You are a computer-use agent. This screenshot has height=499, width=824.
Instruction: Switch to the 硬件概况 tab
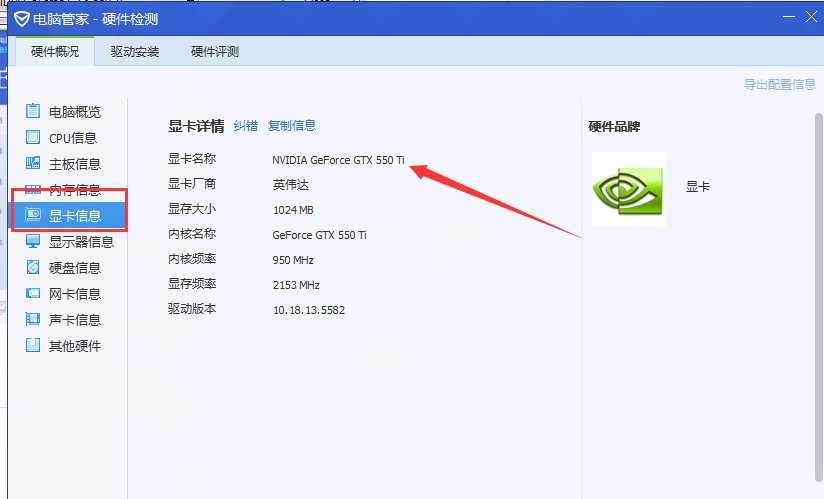[x=55, y=51]
